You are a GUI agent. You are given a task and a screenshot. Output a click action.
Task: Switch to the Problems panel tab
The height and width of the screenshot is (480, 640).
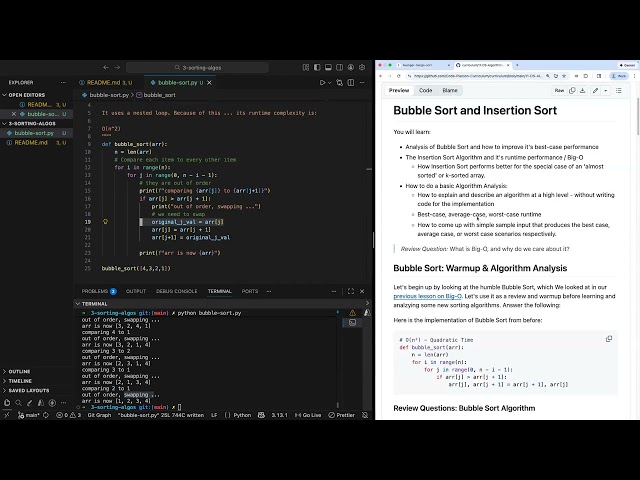99,291
